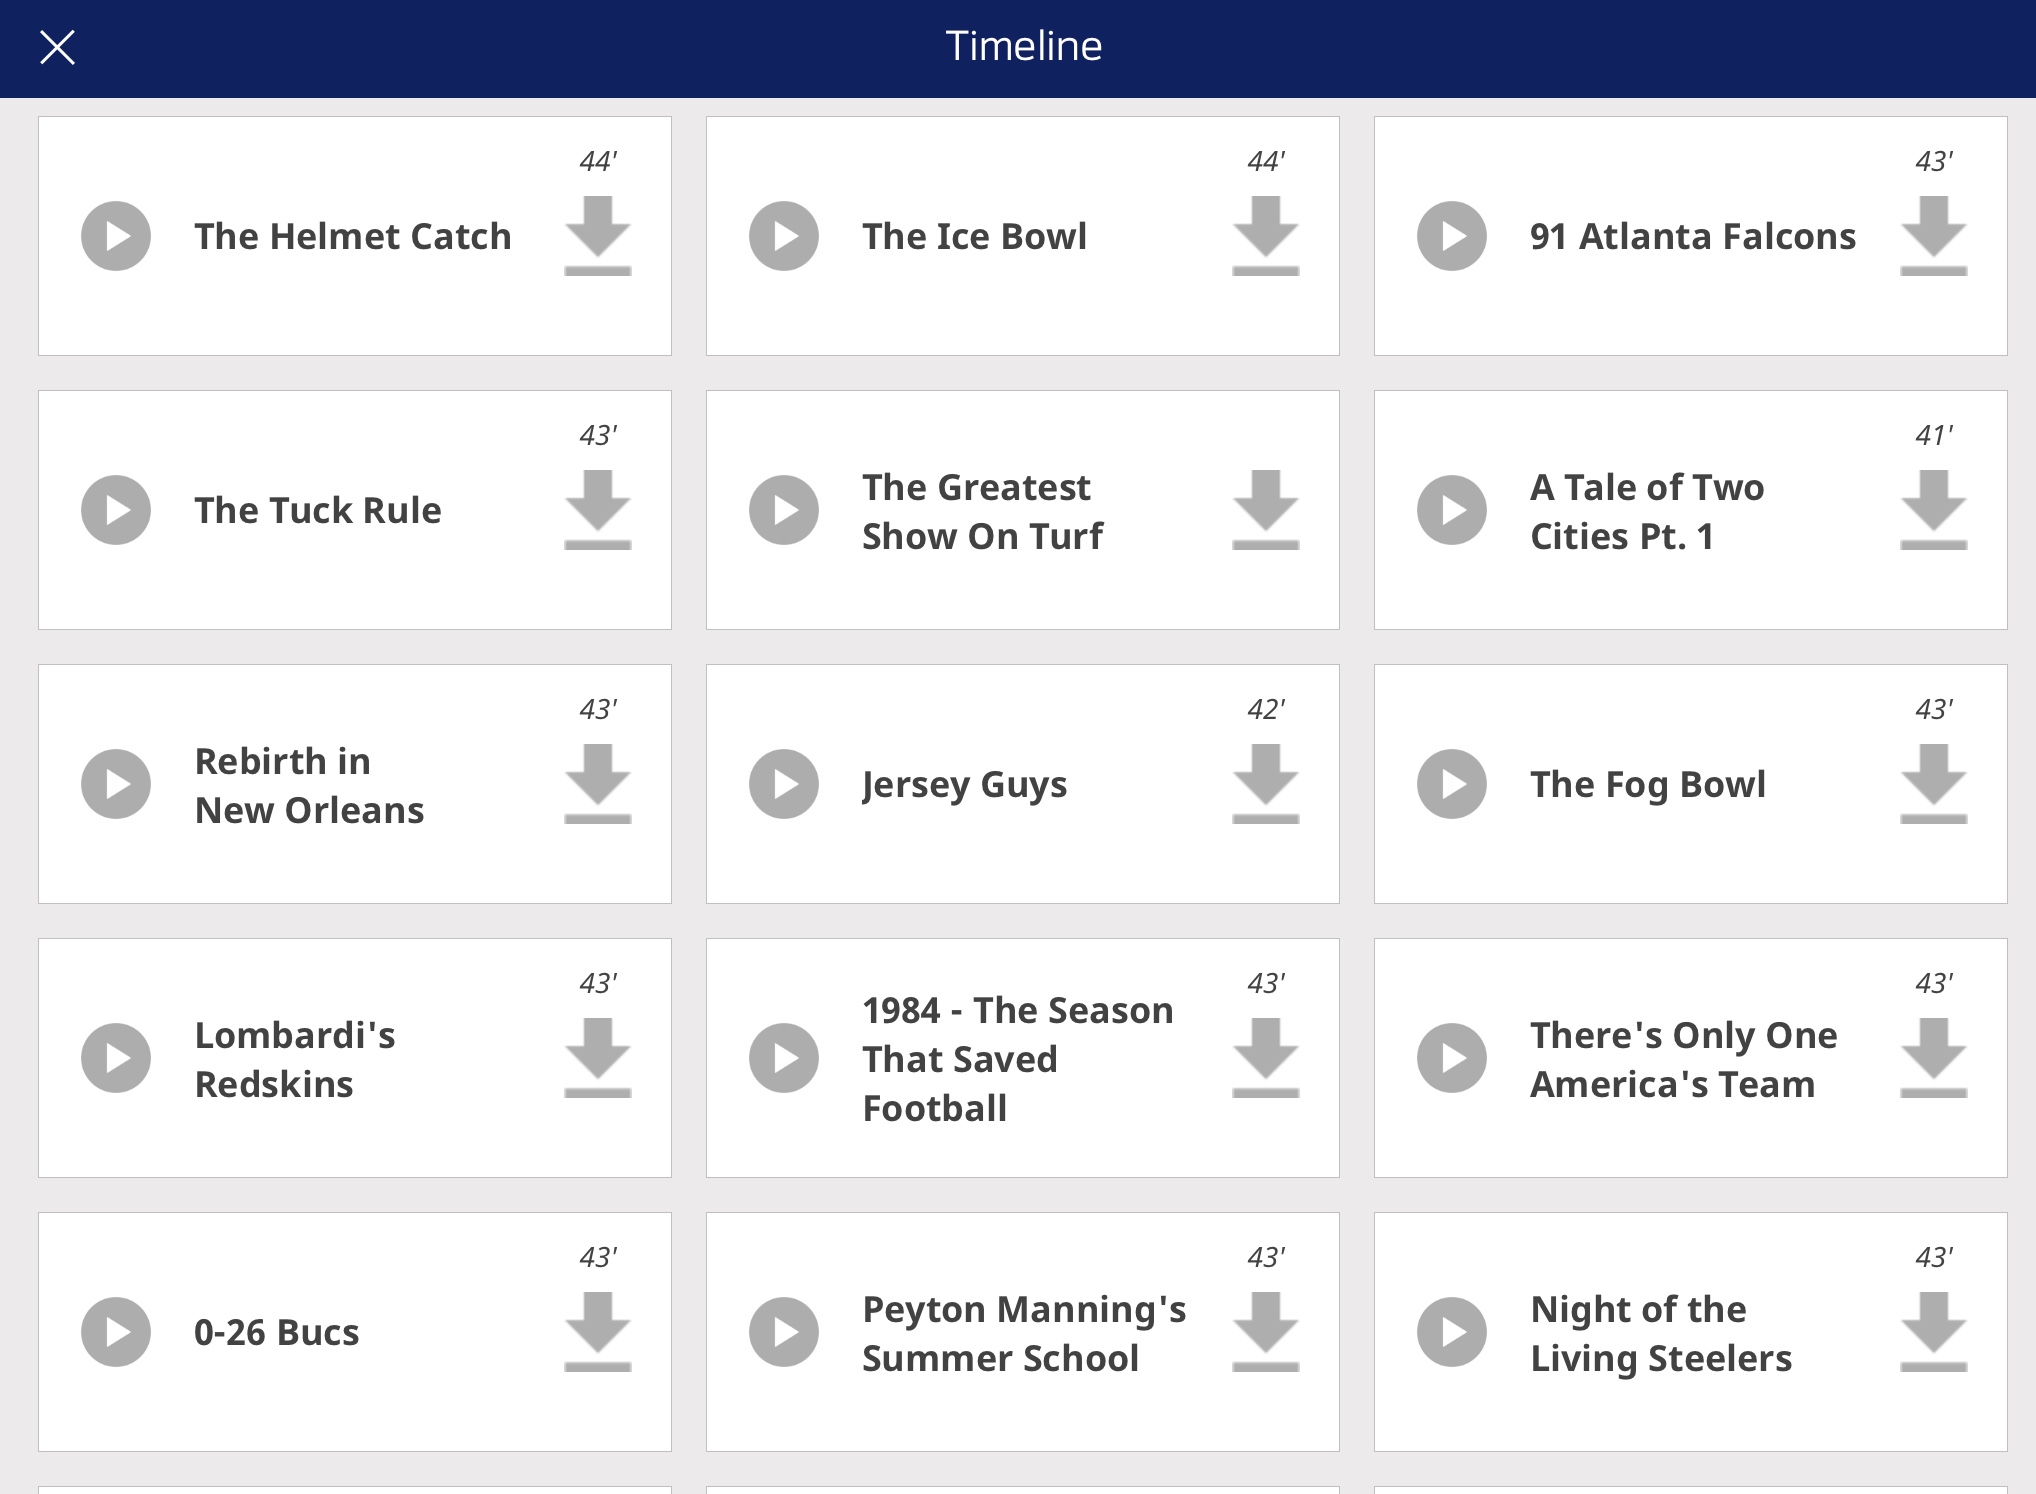This screenshot has height=1494, width=2036.
Task: Download The Fog Bowl episode
Action: tap(1933, 784)
